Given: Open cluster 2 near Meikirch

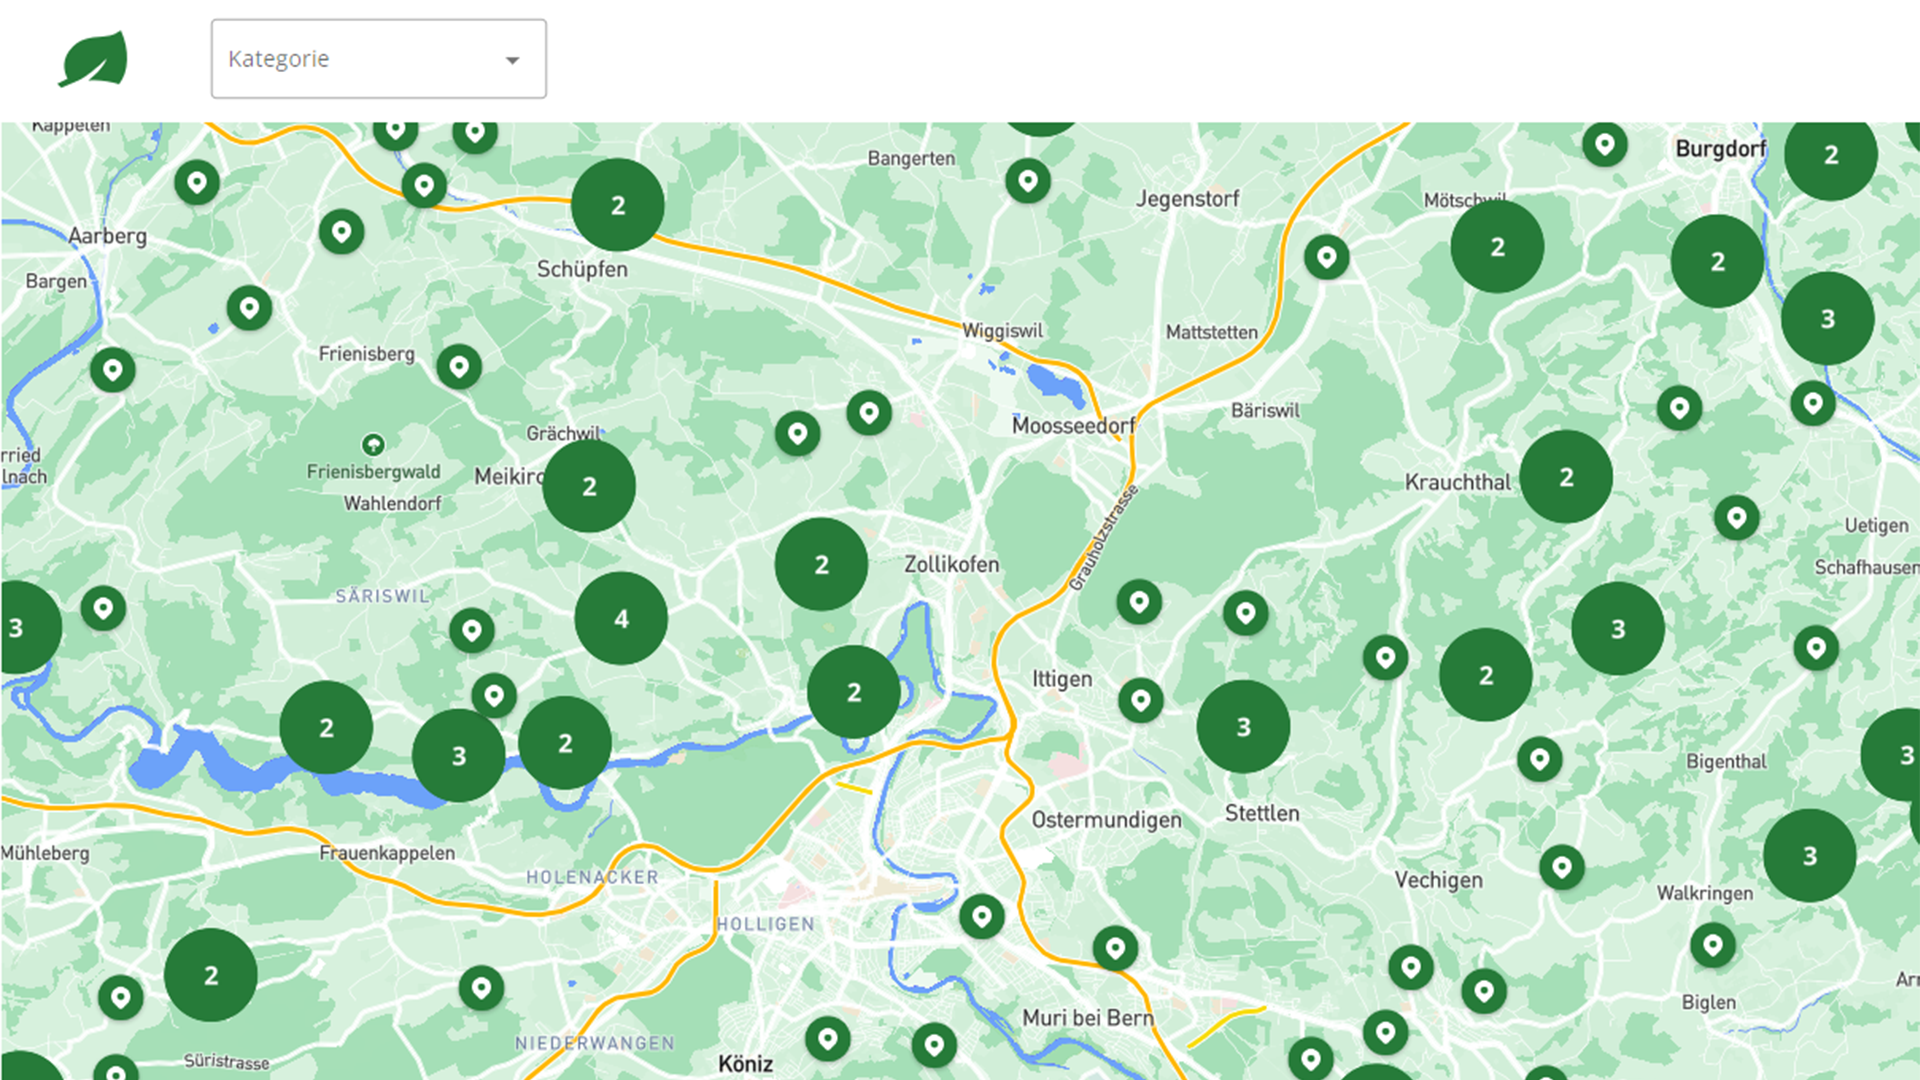Looking at the screenshot, I should point(589,486).
